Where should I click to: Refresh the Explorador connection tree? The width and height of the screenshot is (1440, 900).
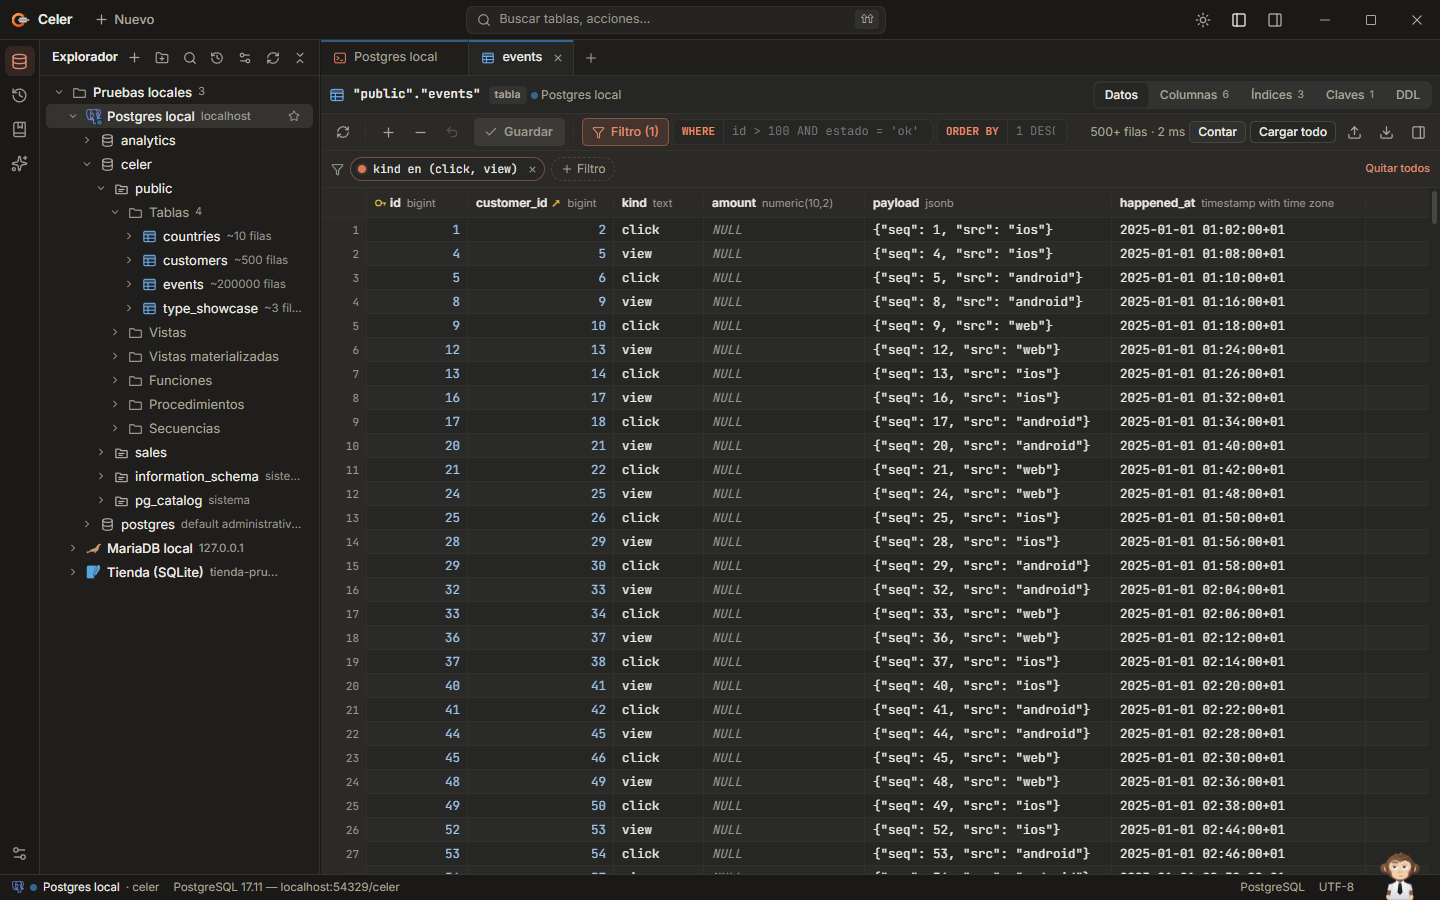pyautogui.click(x=273, y=58)
